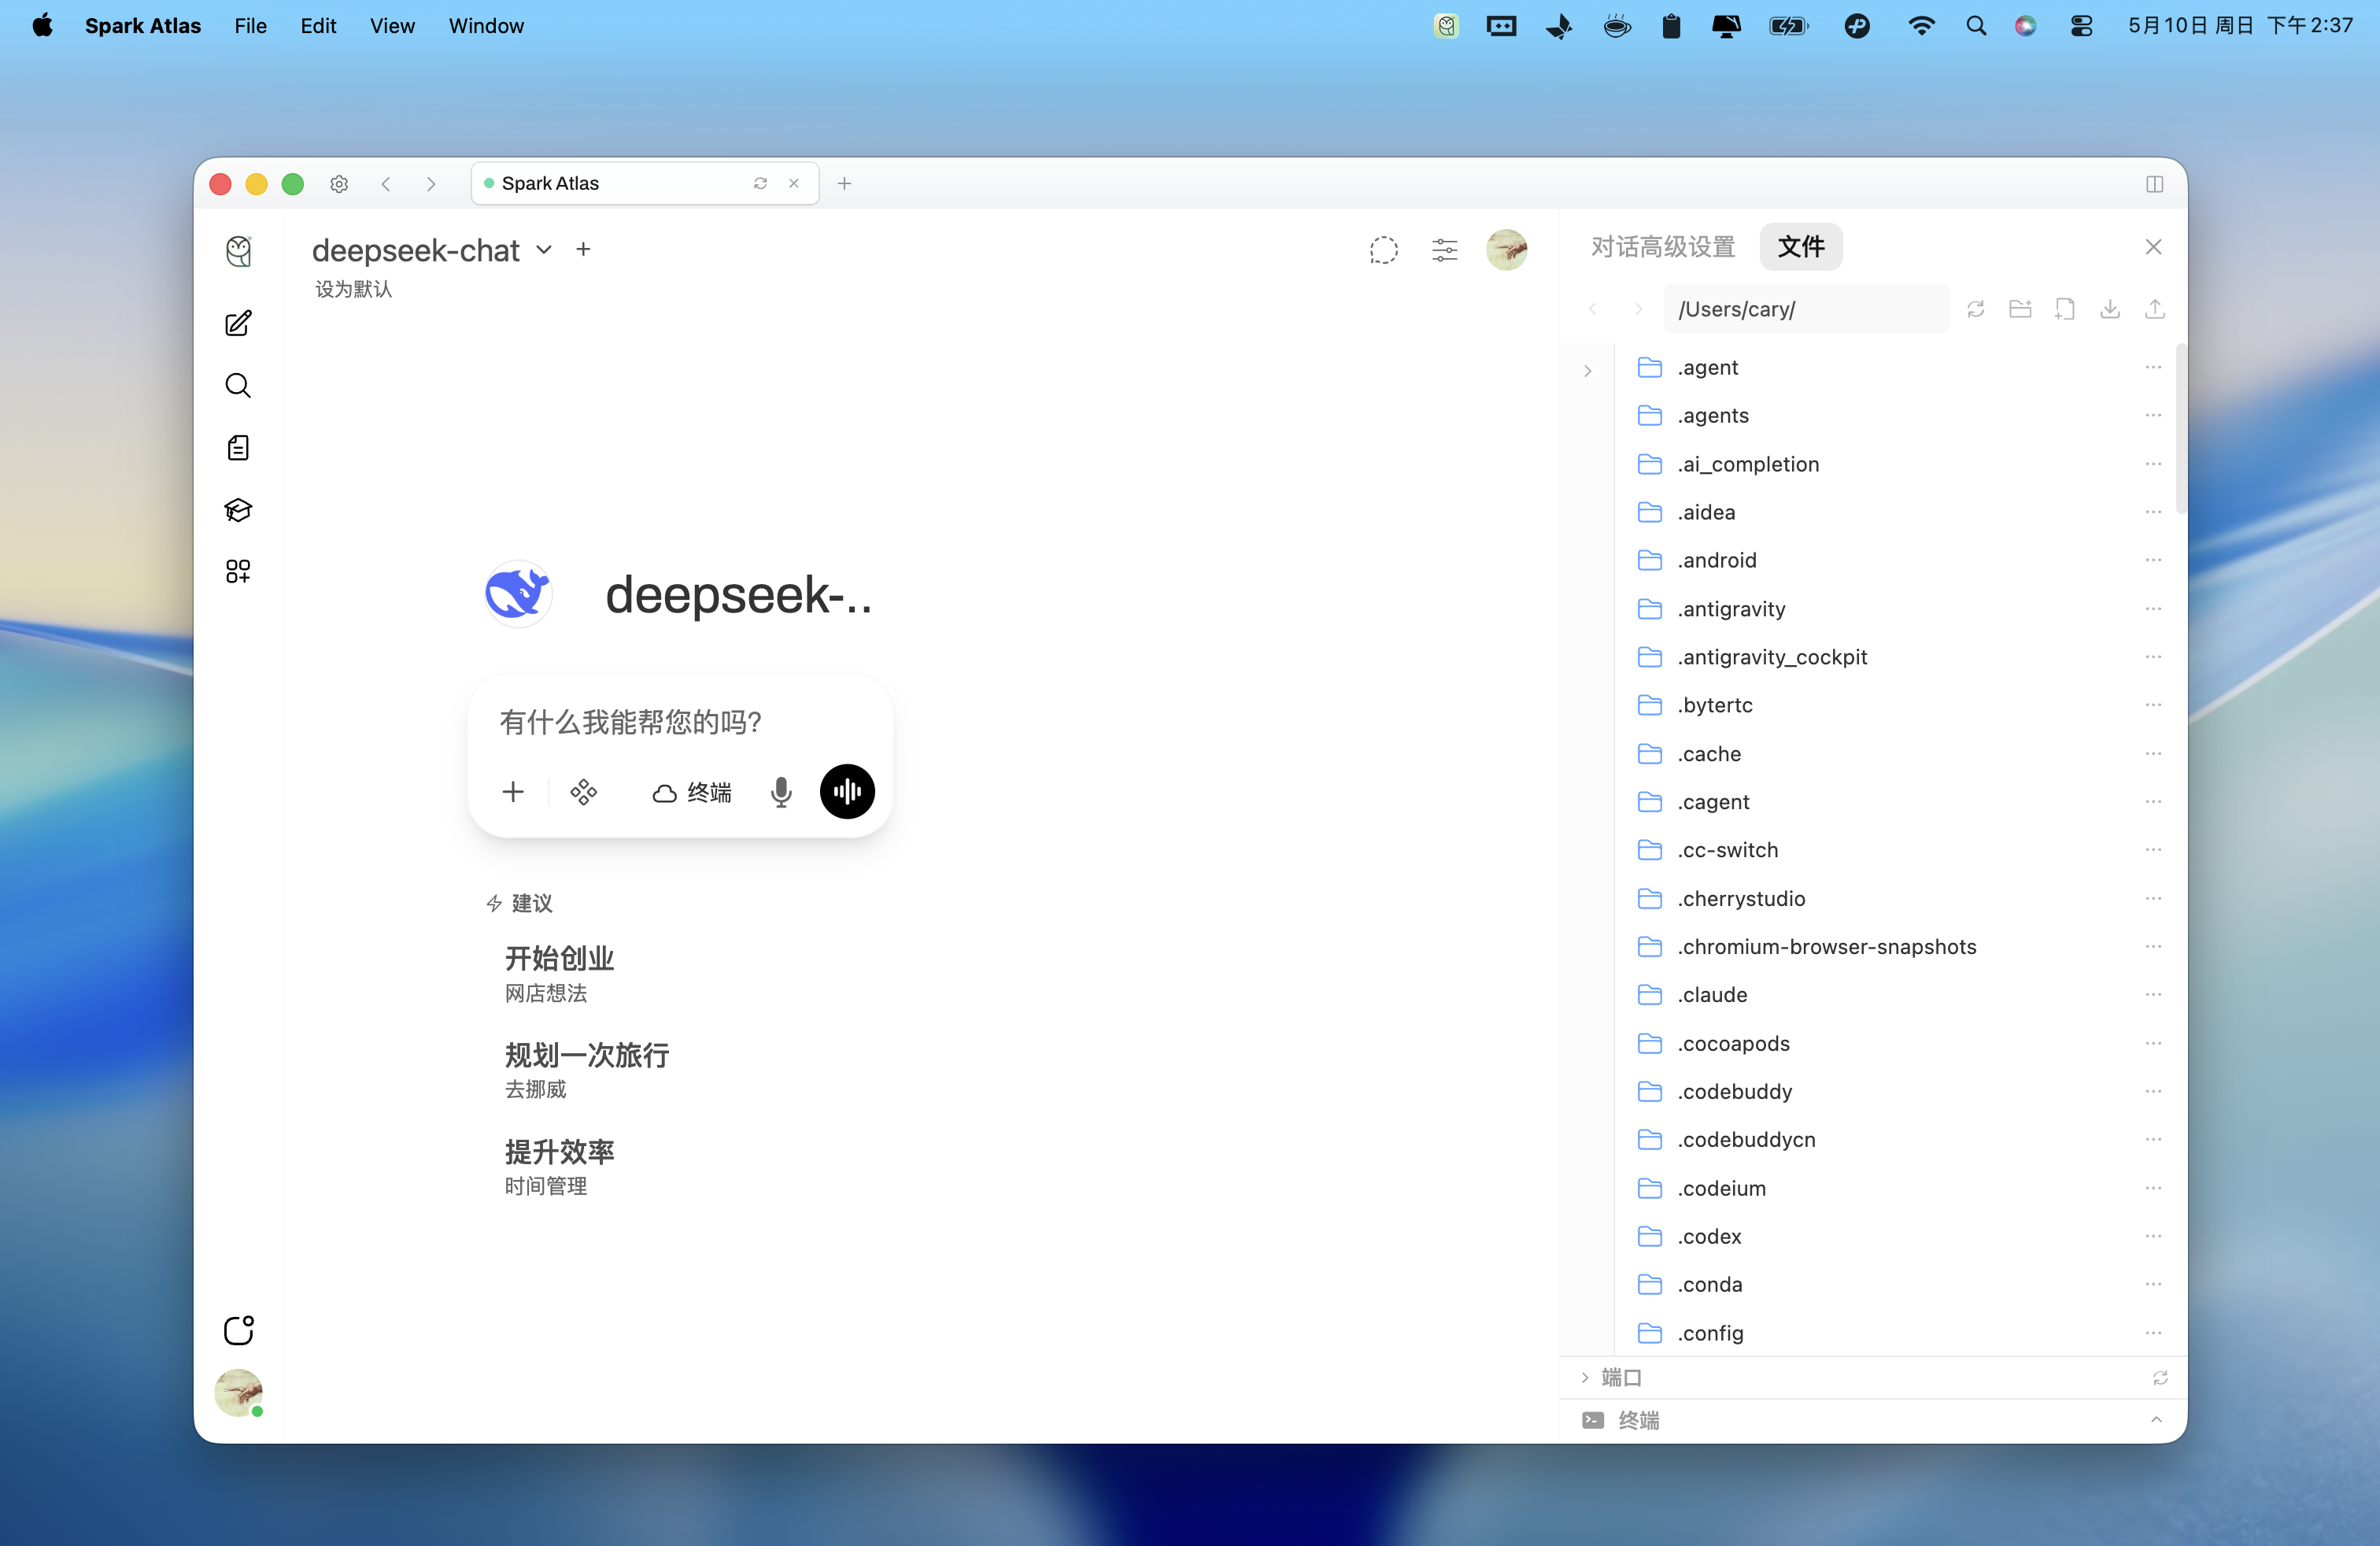Navigate back with title bar arrow
The height and width of the screenshot is (1546, 2380).
point(386,184)
